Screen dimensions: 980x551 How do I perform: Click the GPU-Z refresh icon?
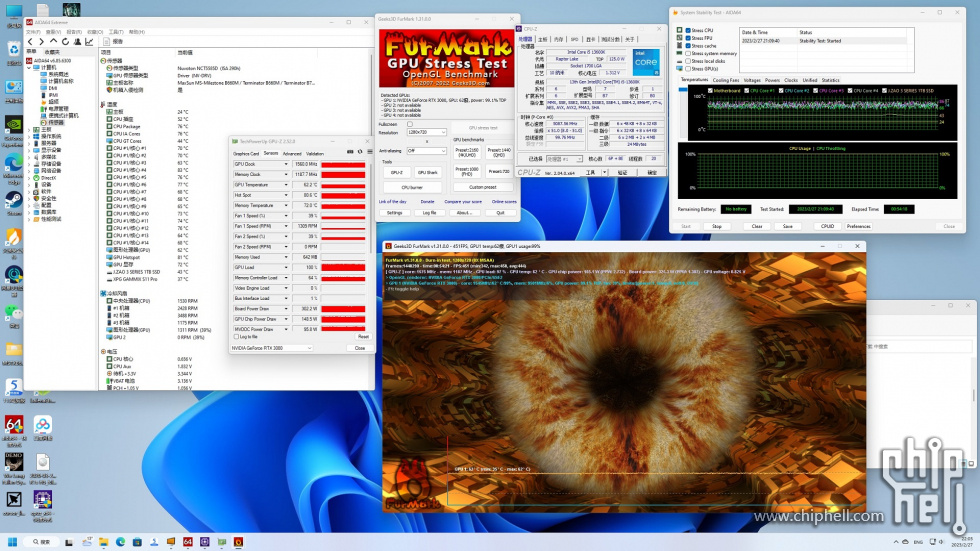(x=360, y=152)
